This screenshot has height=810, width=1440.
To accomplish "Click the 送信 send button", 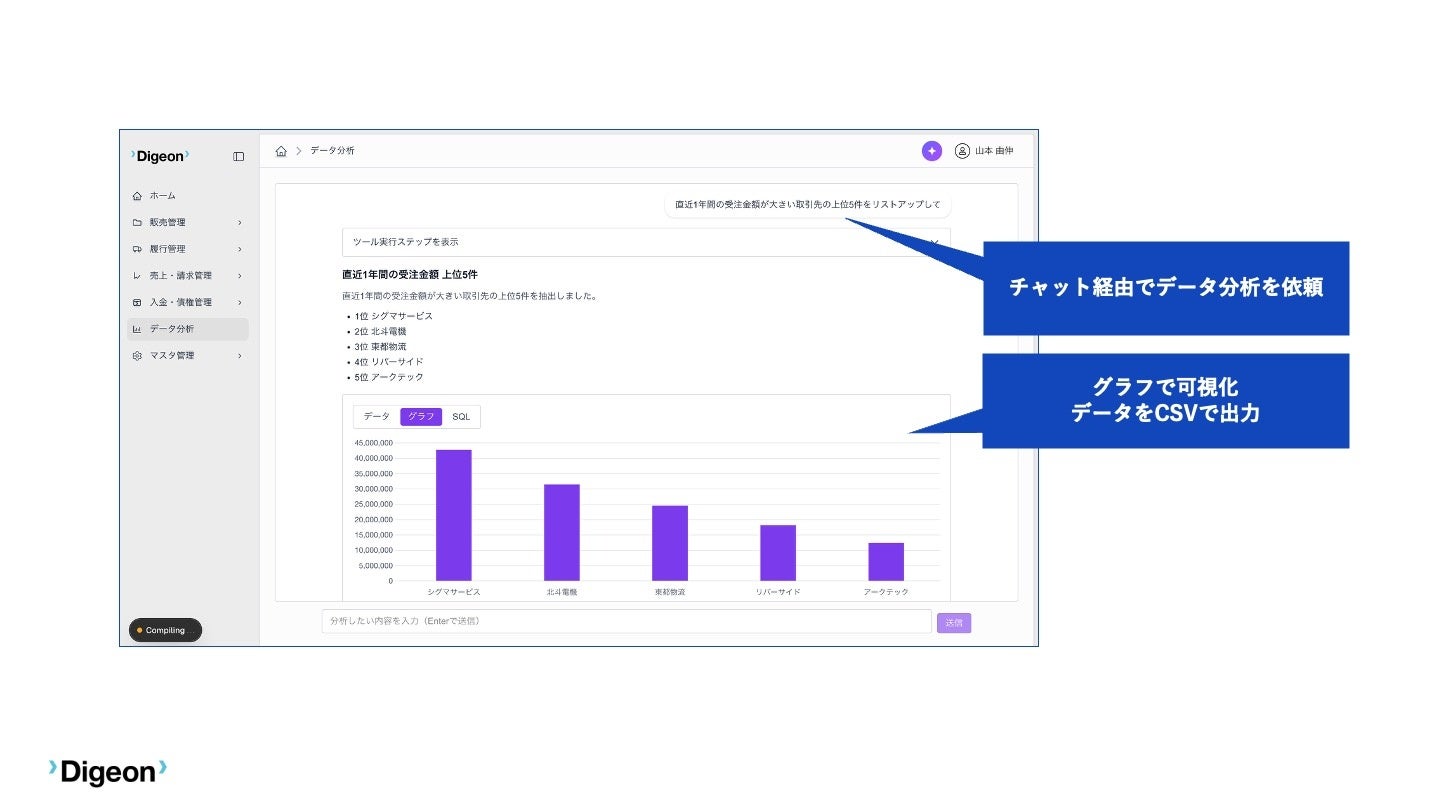I will coord(954,623).
